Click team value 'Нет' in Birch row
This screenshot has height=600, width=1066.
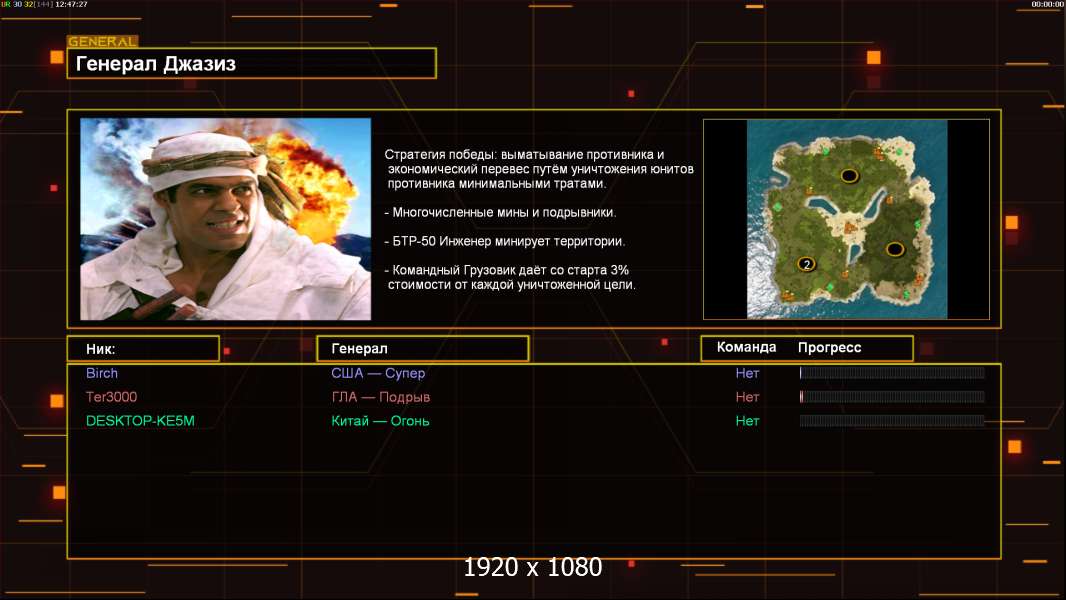(x=747, y=373)
